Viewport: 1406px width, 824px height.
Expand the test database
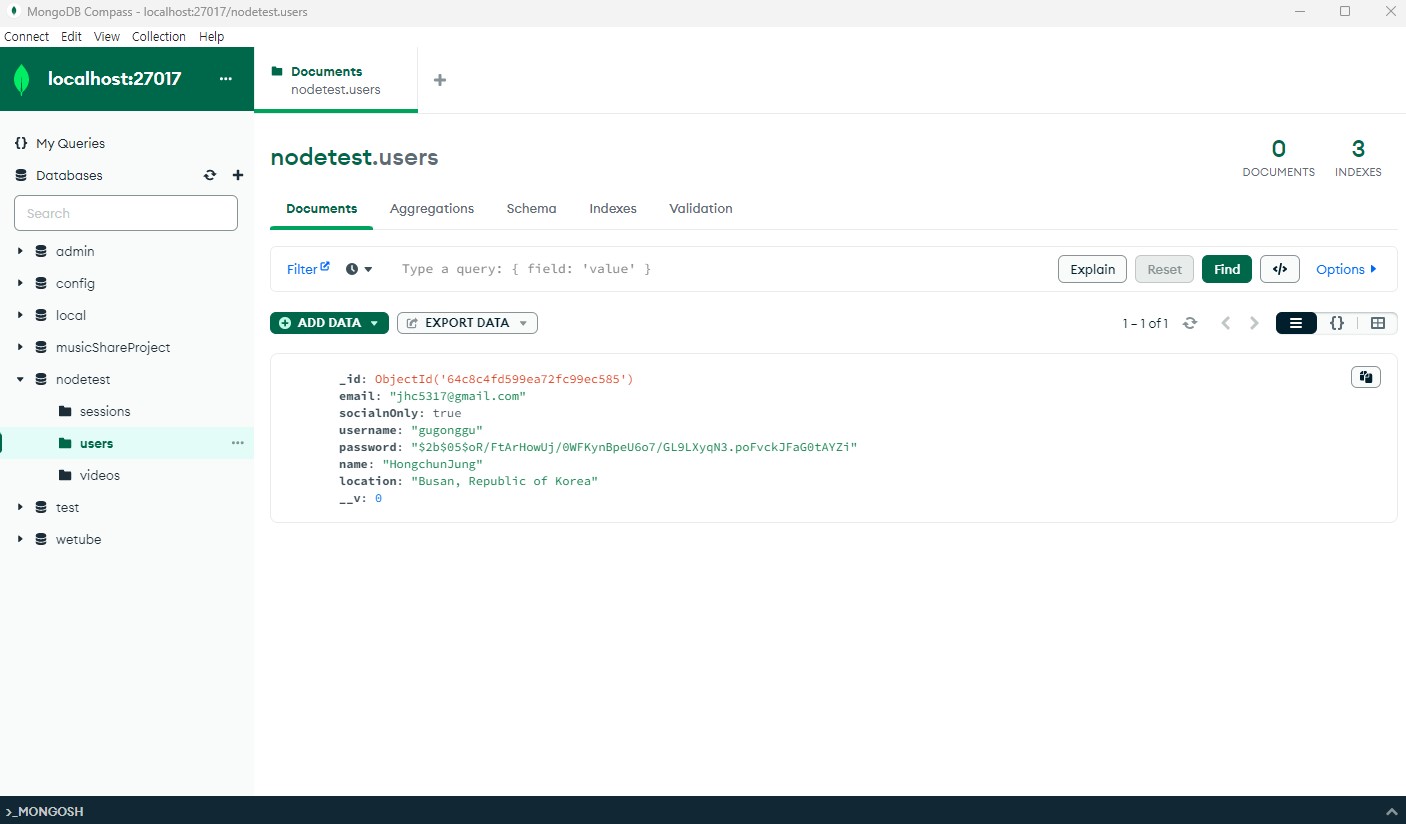pyautogui.click(x=20, y=507)
